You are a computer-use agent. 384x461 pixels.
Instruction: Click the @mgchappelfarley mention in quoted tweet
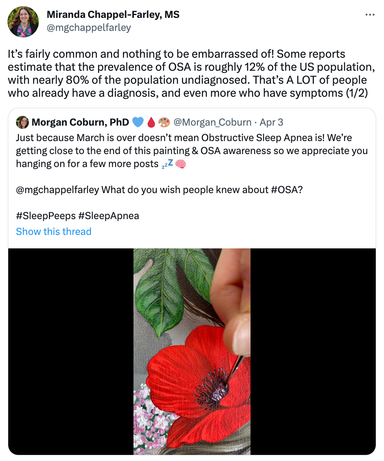pyautogui.click(x=57, y=190)
